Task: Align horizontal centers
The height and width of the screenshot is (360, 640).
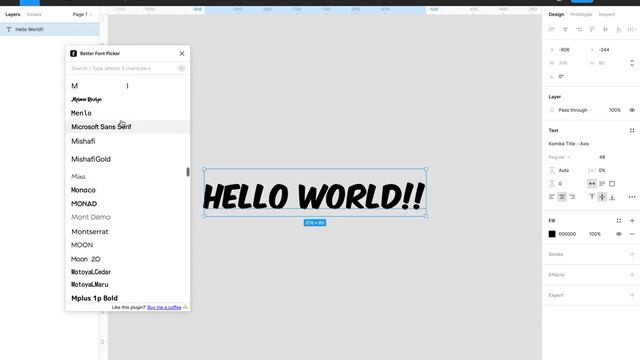Action: pos(565,29)
